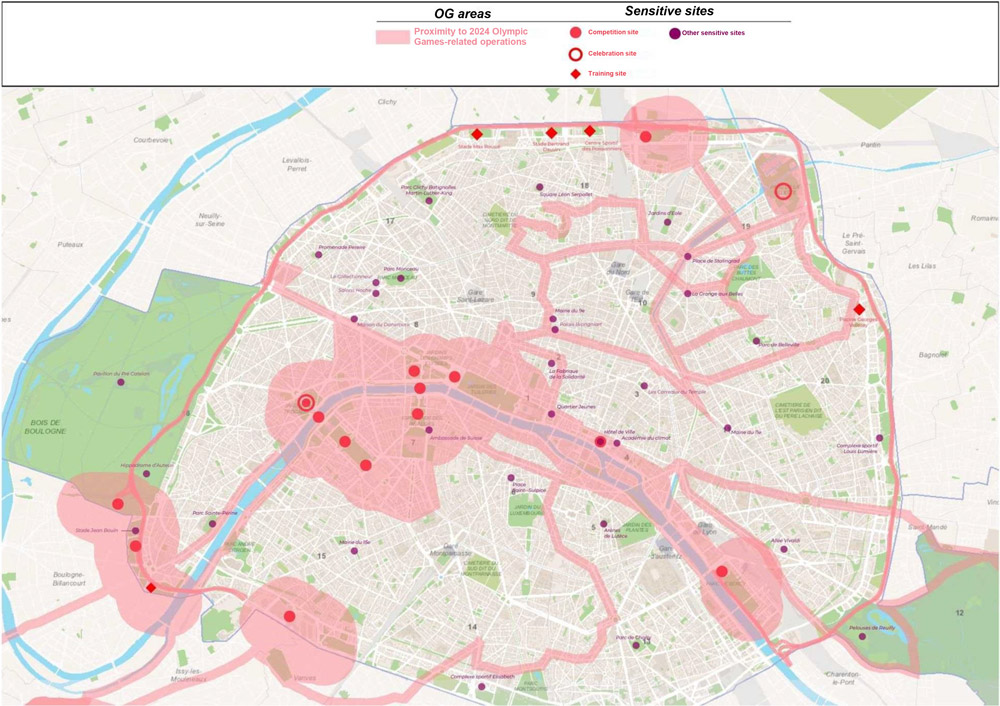This screenshot has height=706, width=1000.
Task: Click the Celebration site legend ring icon
Action: point(576,53)
